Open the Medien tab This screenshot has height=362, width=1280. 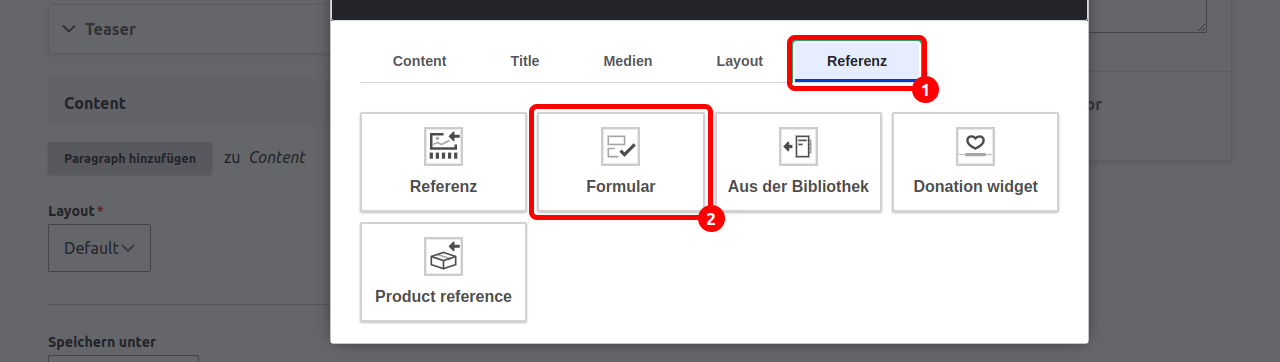[x=628, y=61]
